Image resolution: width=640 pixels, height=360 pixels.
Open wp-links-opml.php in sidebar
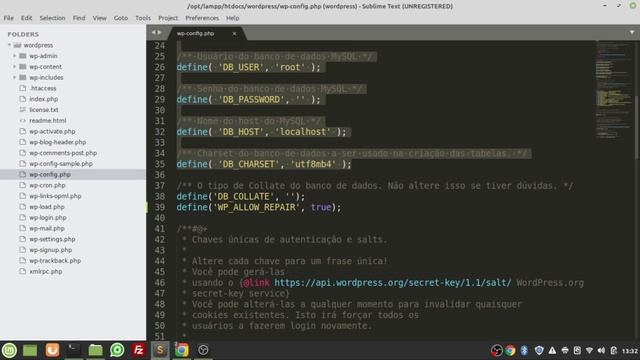(x=55, y=196)
